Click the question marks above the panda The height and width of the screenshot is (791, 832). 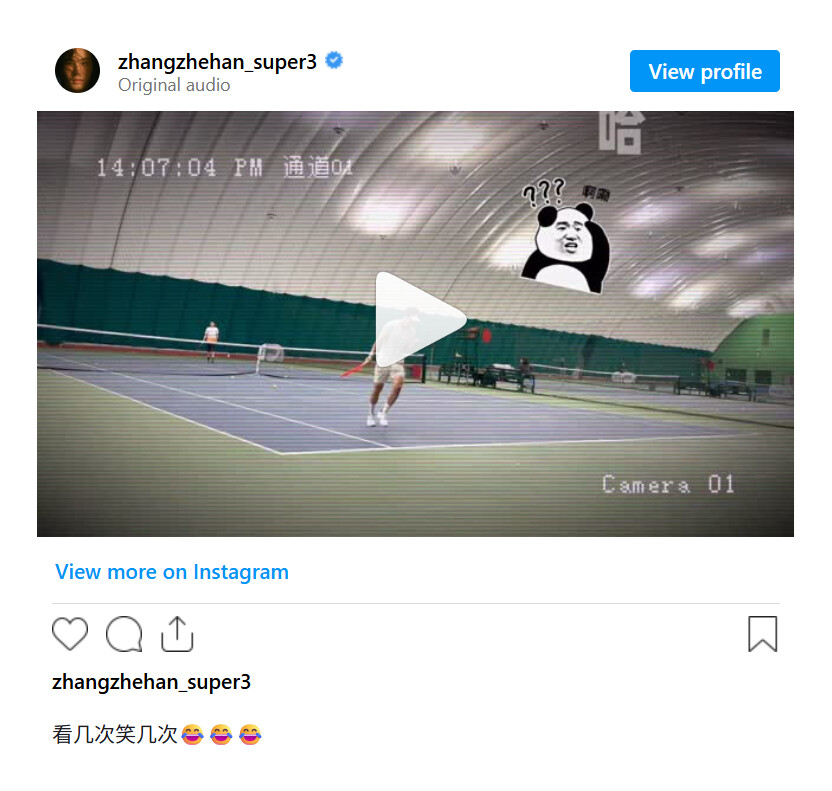(544, 192)
